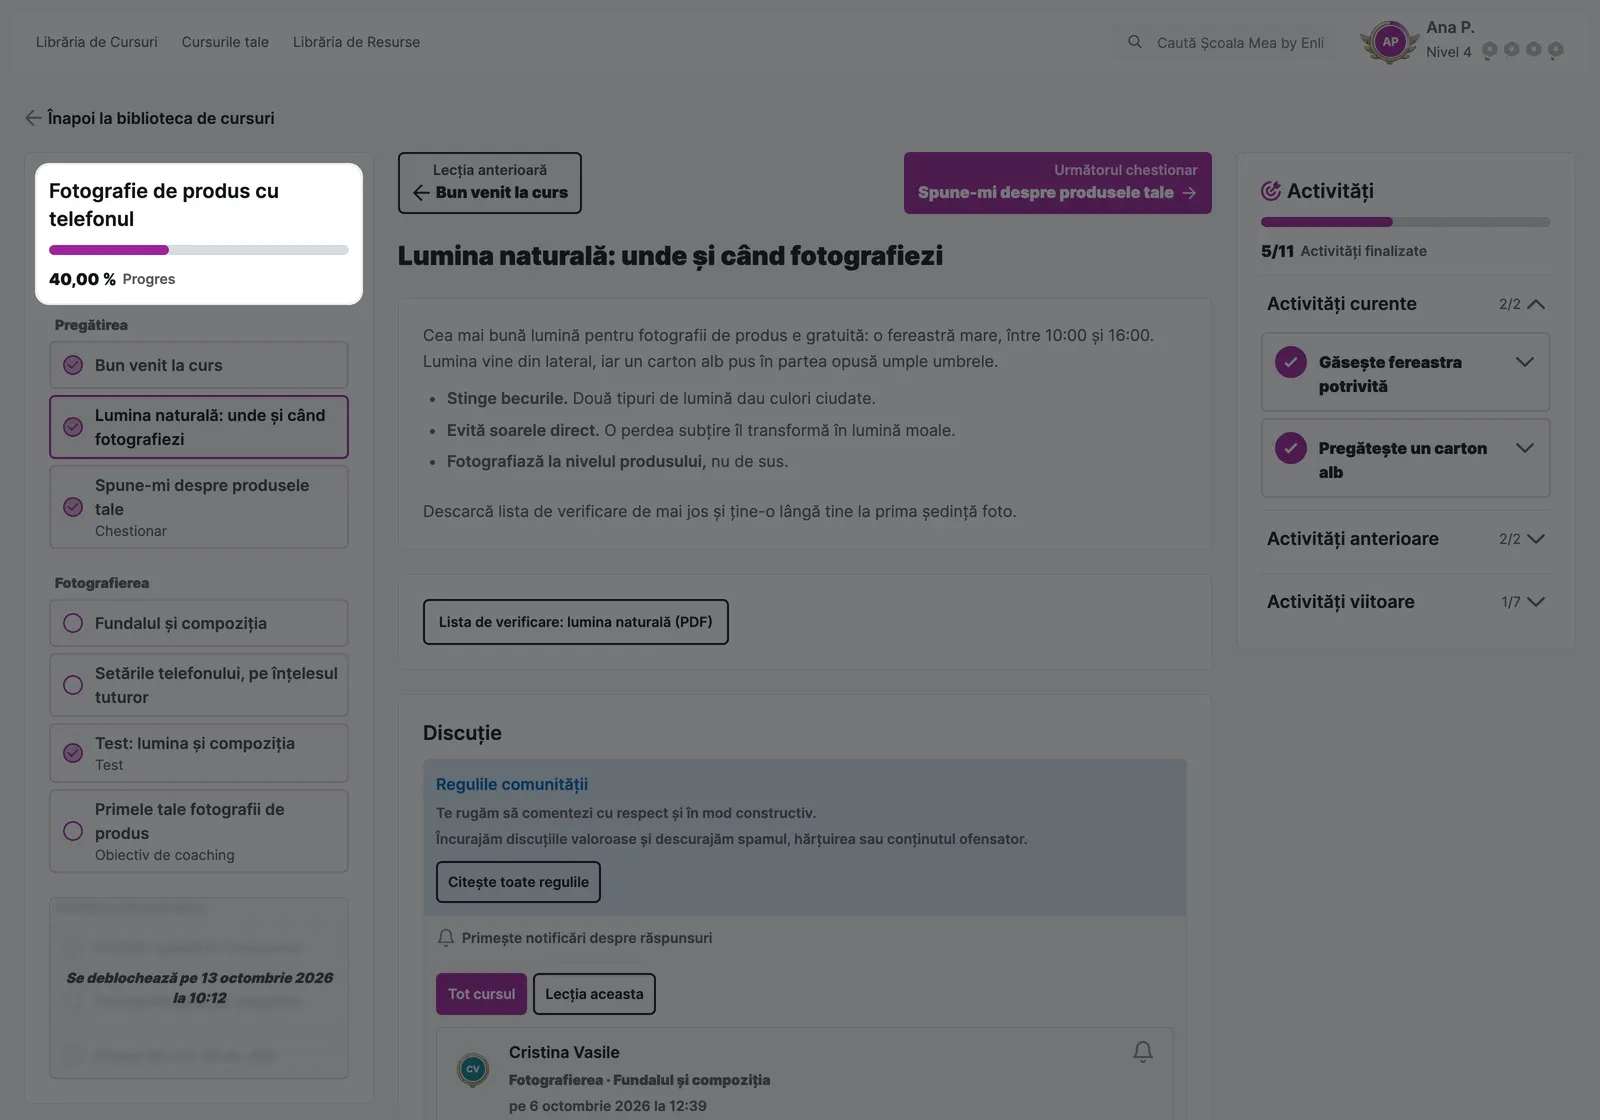Go to next quiz Spune-mi despre produsele tale

[x=1058, y=183]
